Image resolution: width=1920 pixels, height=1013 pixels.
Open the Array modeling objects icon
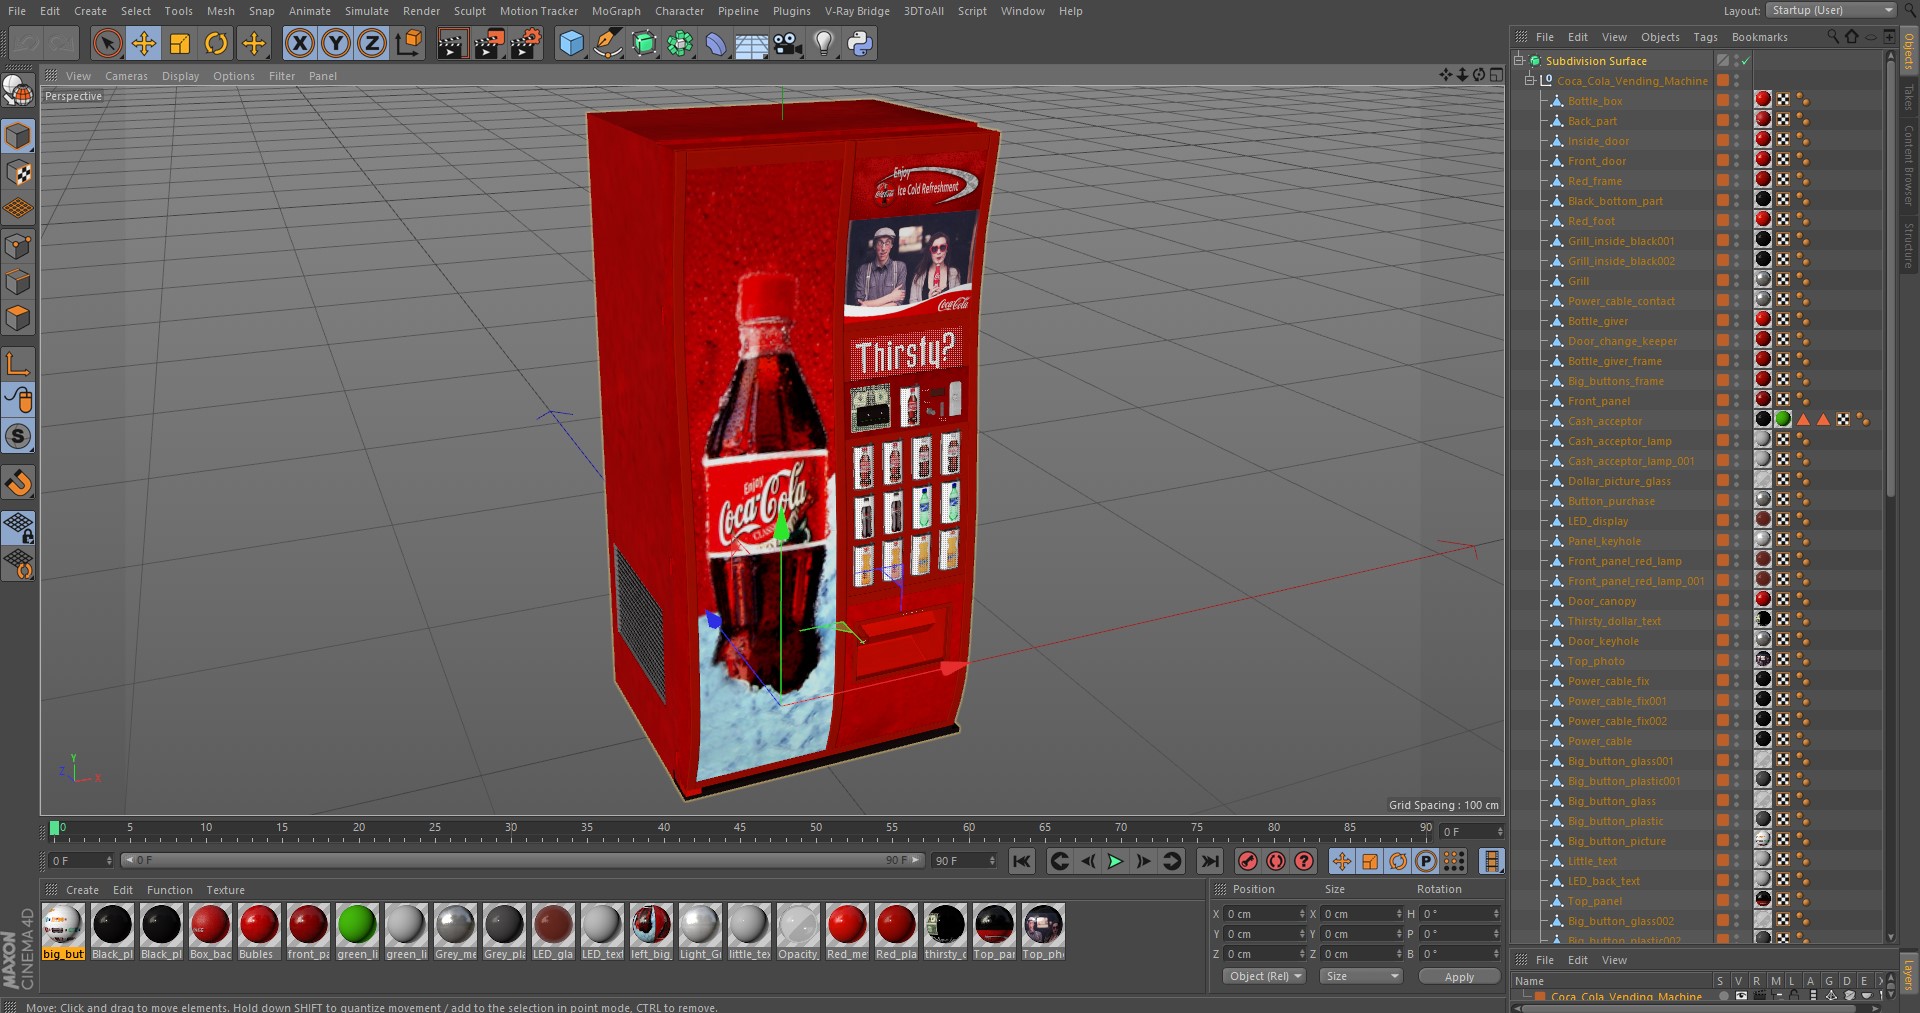pyautogui.click(x=680, y=43)
